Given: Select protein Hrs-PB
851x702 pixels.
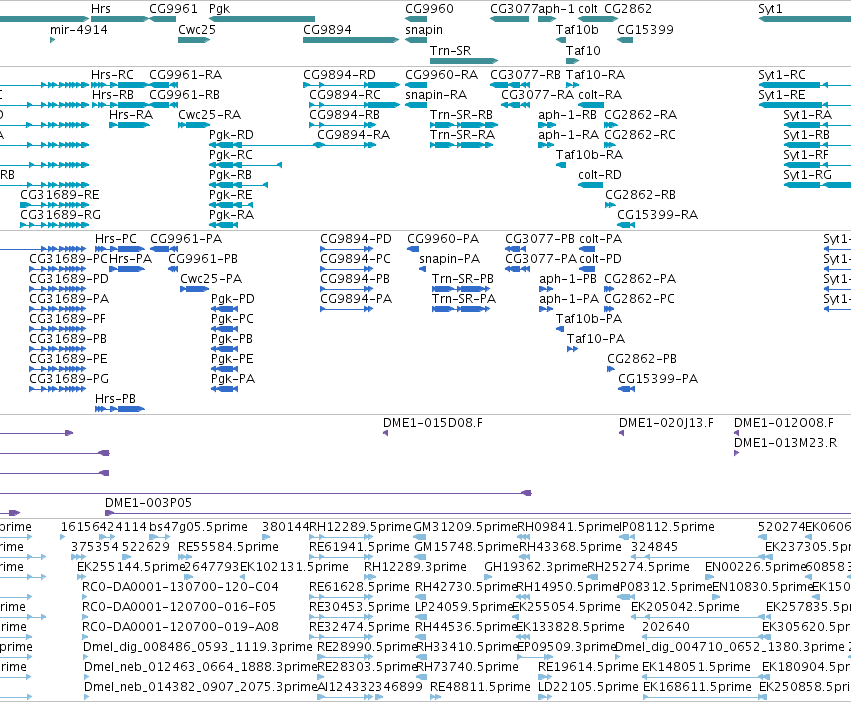Looking at the screenshot, I should [x=115, y=399].
